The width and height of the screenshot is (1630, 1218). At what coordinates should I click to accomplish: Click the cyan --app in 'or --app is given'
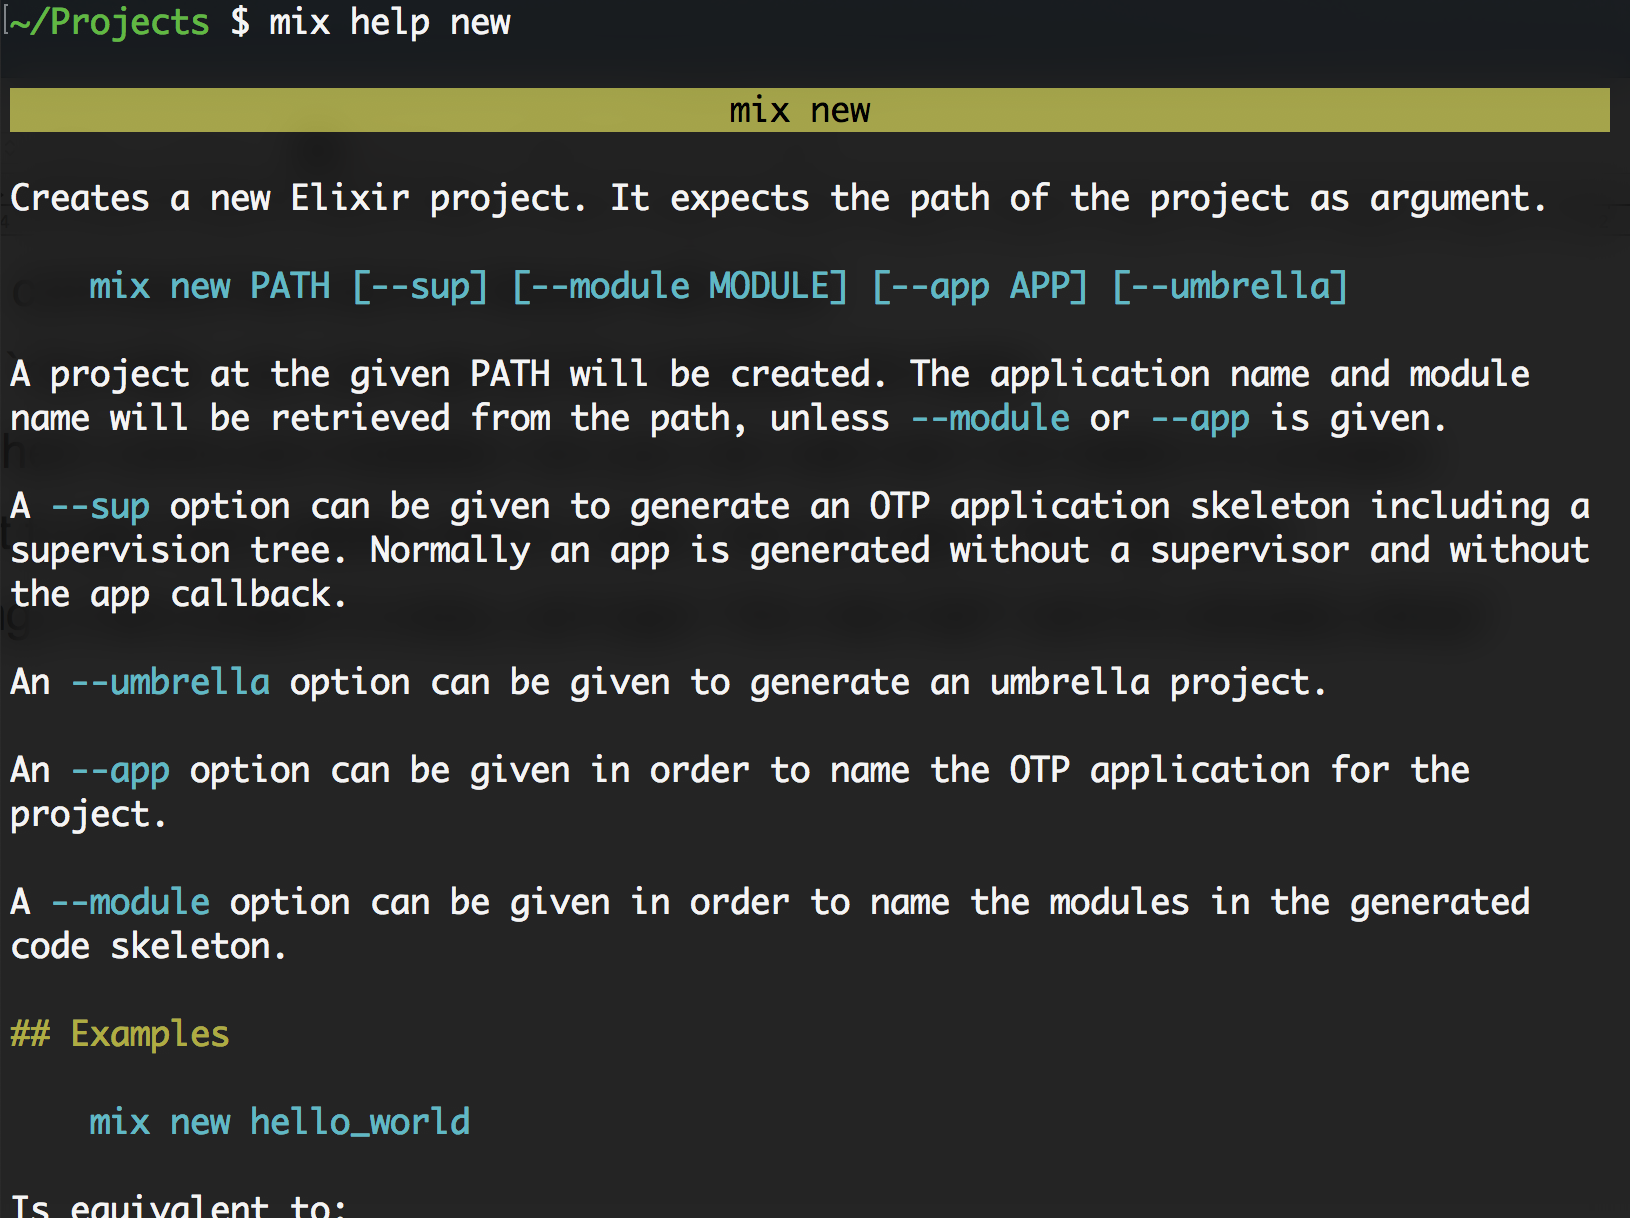tap(1200, 420)
